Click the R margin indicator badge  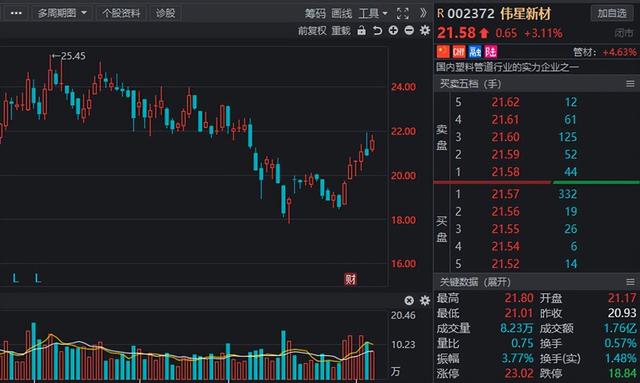(x=440, y=14)
